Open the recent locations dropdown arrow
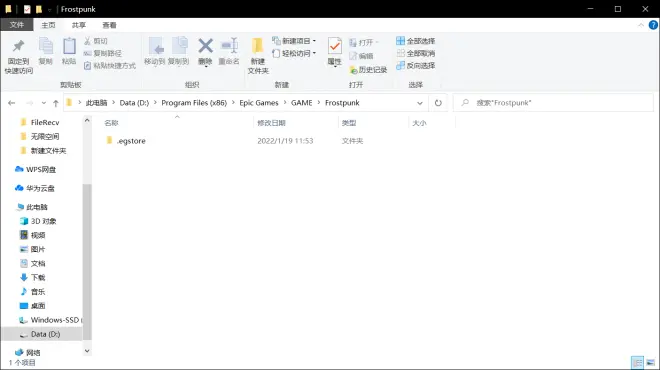Screen dimensions: 660x370 point(43,103)
